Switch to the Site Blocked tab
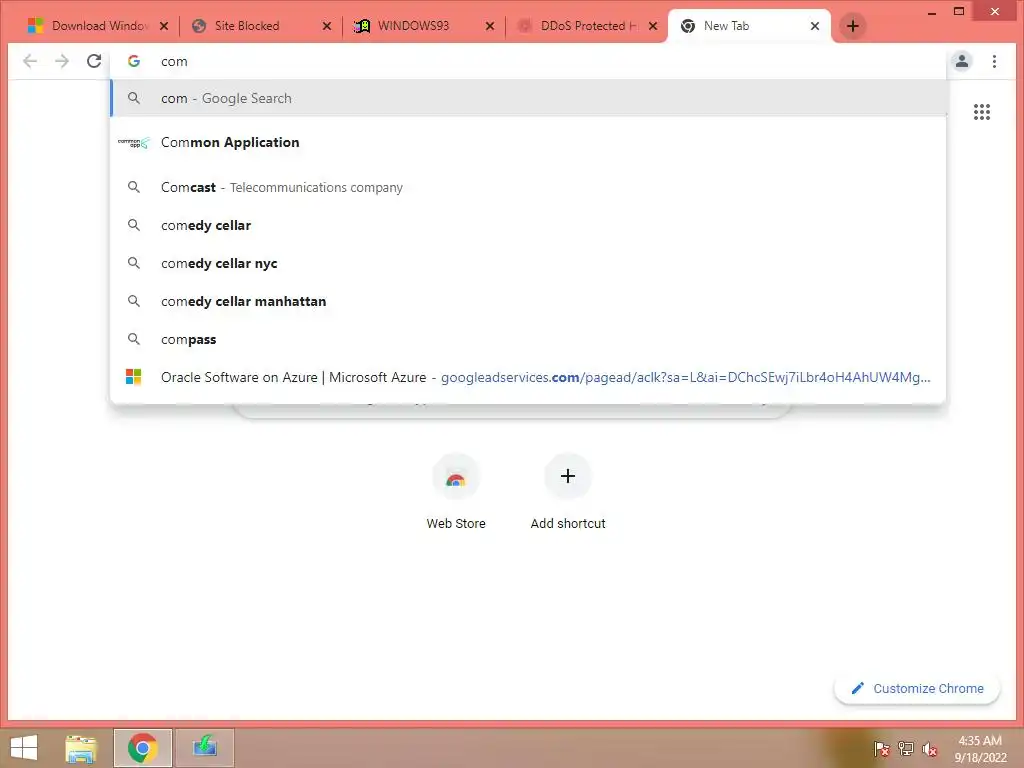Image resolution: width=1024 pixels, height=768 pixels. pyautogui.click(x=260, y=26)
